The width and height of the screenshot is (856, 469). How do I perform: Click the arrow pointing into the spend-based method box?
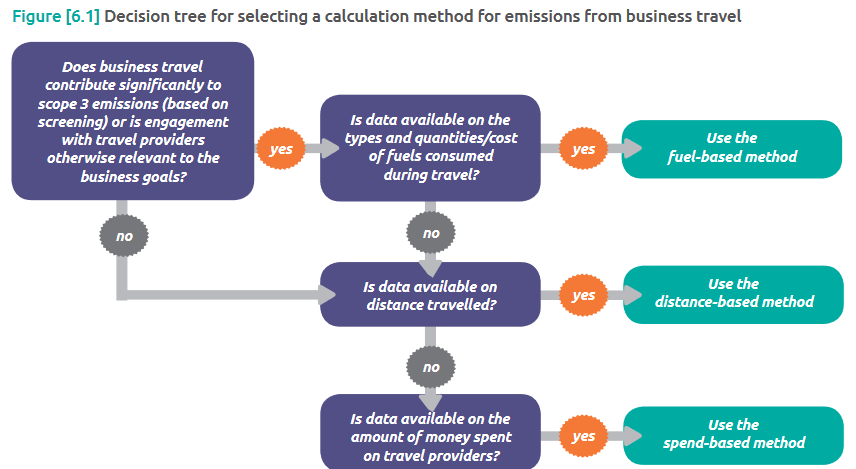pyautogui.click(x=620, y=436)
